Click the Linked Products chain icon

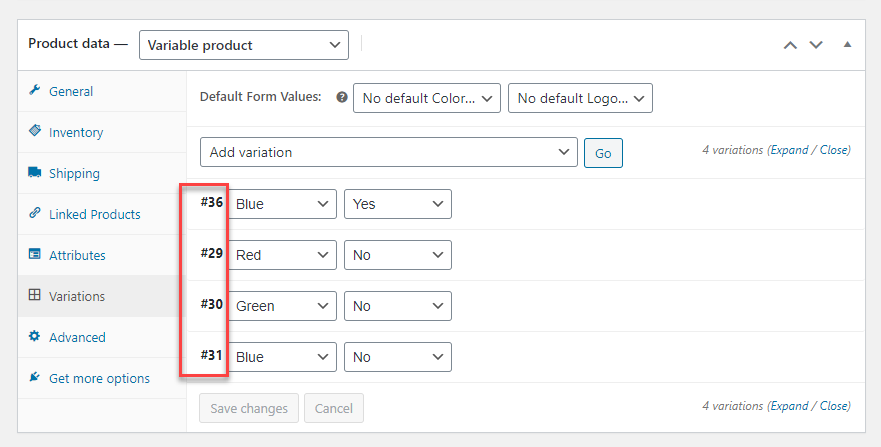pos(35,213)
